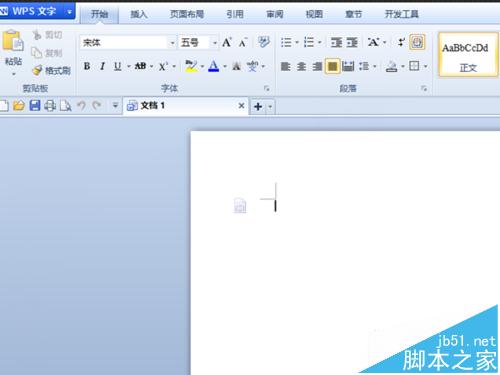Screen dimensions: 500x375
Task: Decrease font size with small A
Action: [243, 43]
